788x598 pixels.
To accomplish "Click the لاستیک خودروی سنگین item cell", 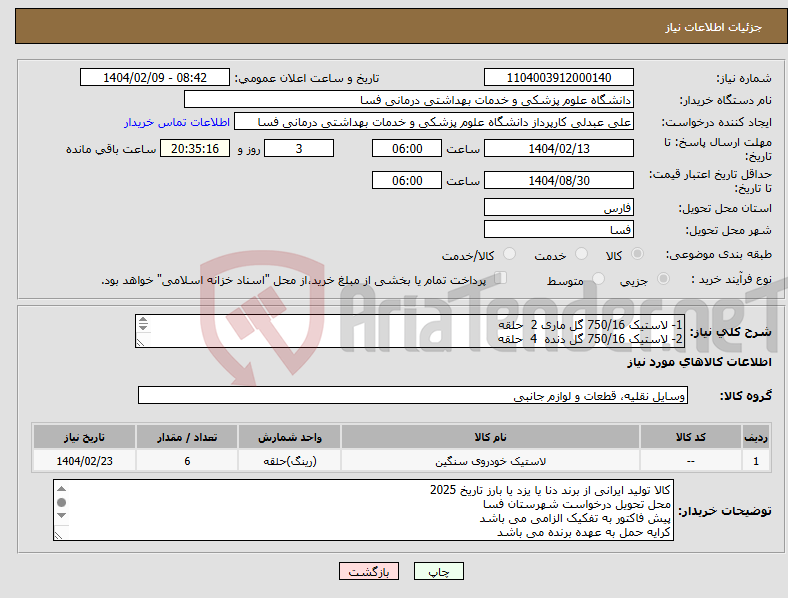I will click(490, 461).
